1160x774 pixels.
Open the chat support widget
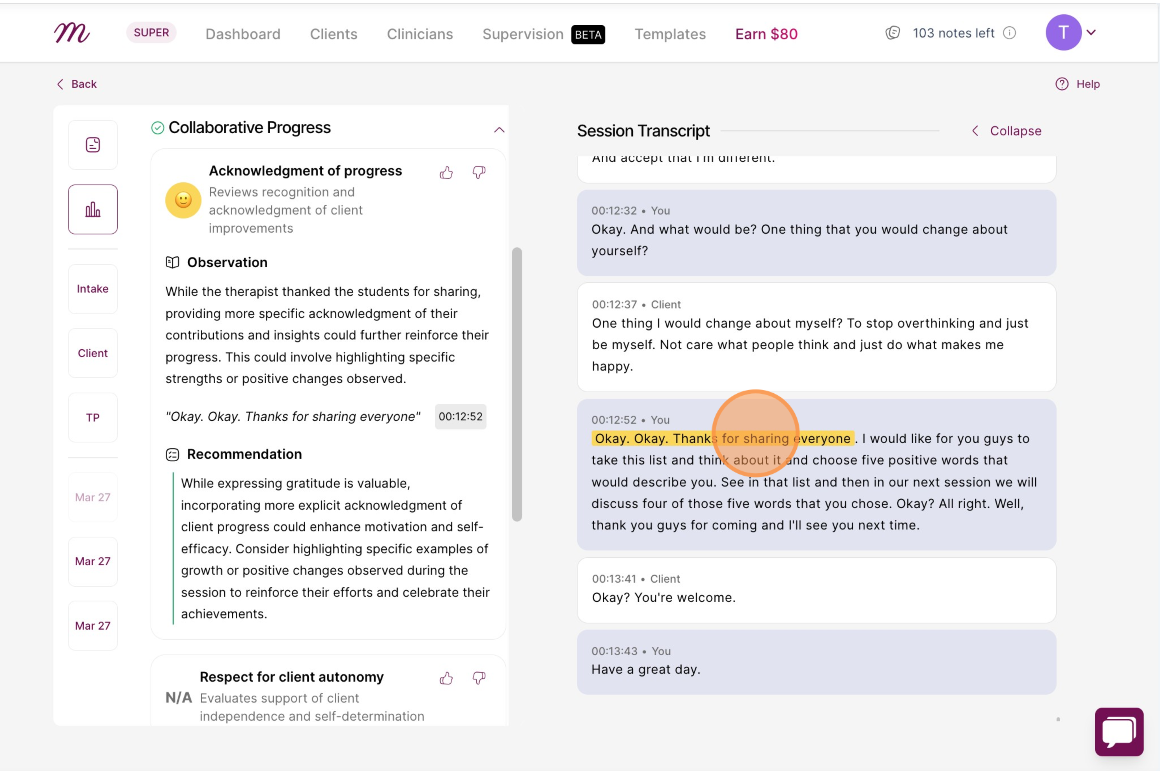[x=1119, y=732]
